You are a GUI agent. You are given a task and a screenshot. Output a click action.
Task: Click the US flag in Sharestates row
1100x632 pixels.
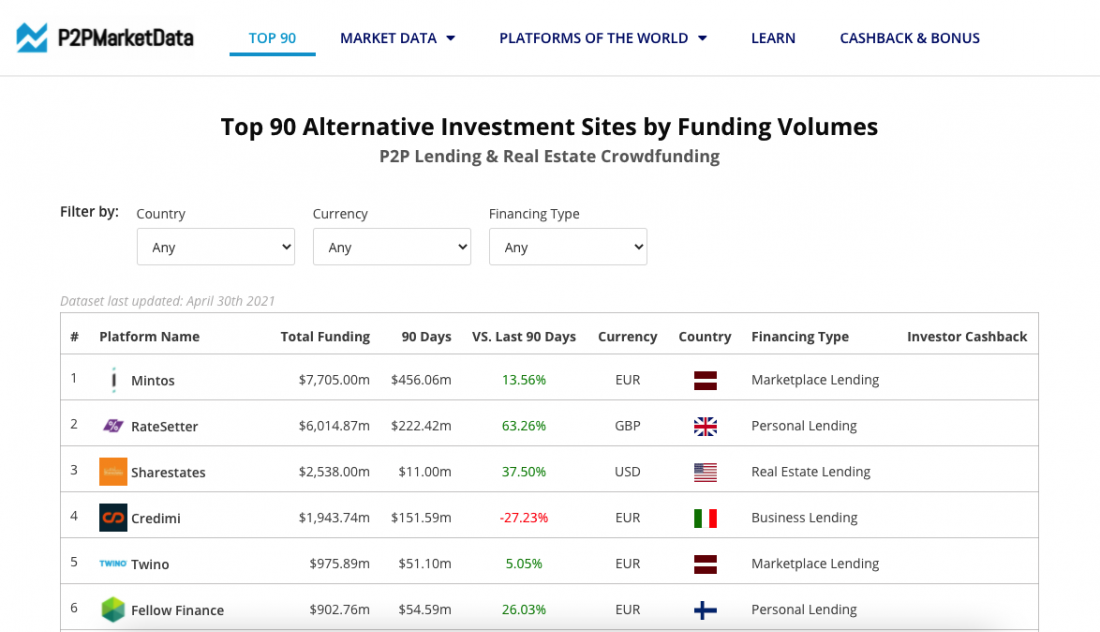[705, 472]
